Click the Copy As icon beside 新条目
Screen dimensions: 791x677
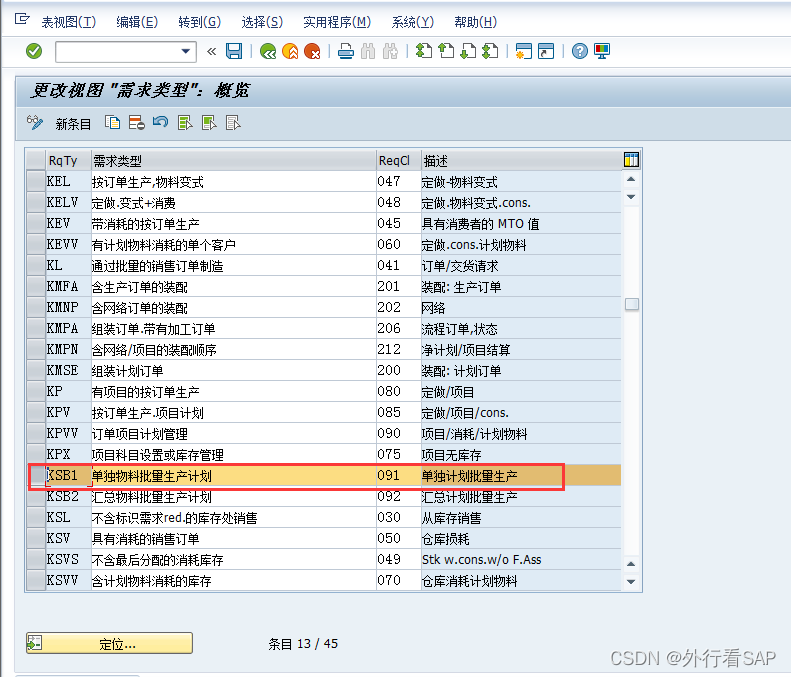(x=113, y=123)
